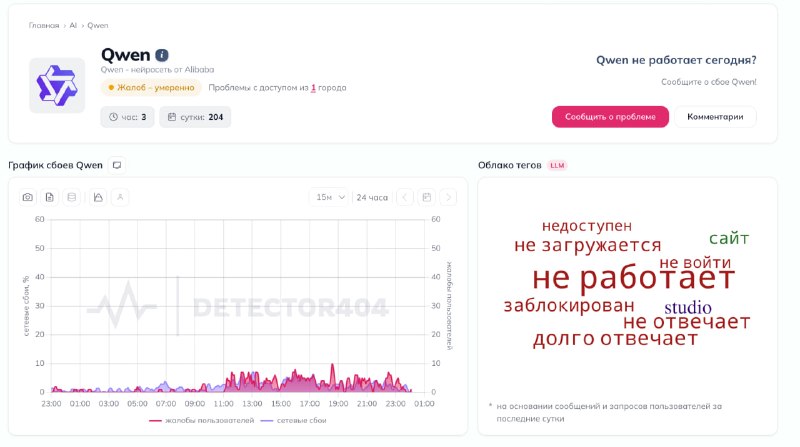Click the calendar icon in daily counter
The width and height of the screenshot is (800, 447).
click(x=172, y=117)
